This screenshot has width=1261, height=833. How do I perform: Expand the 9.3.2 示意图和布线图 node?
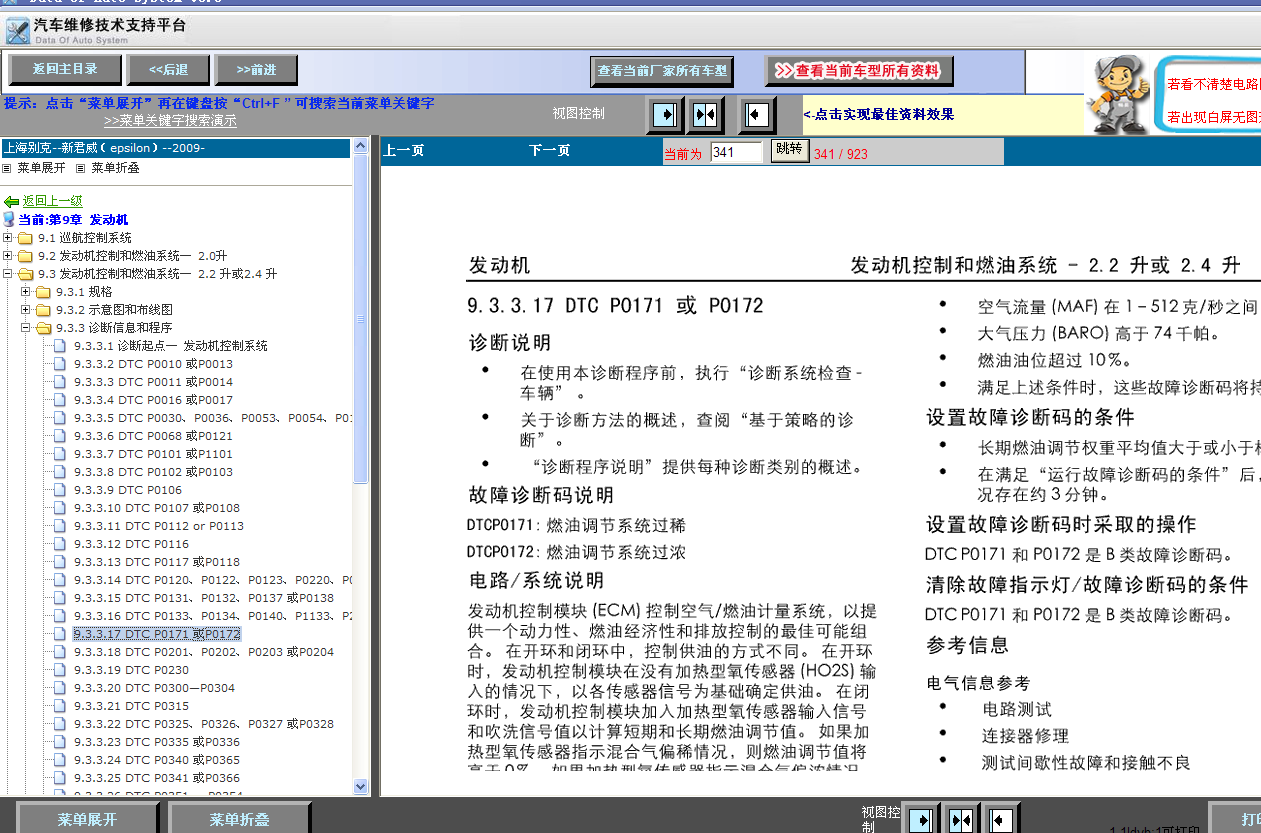click(x=26, y=310)
